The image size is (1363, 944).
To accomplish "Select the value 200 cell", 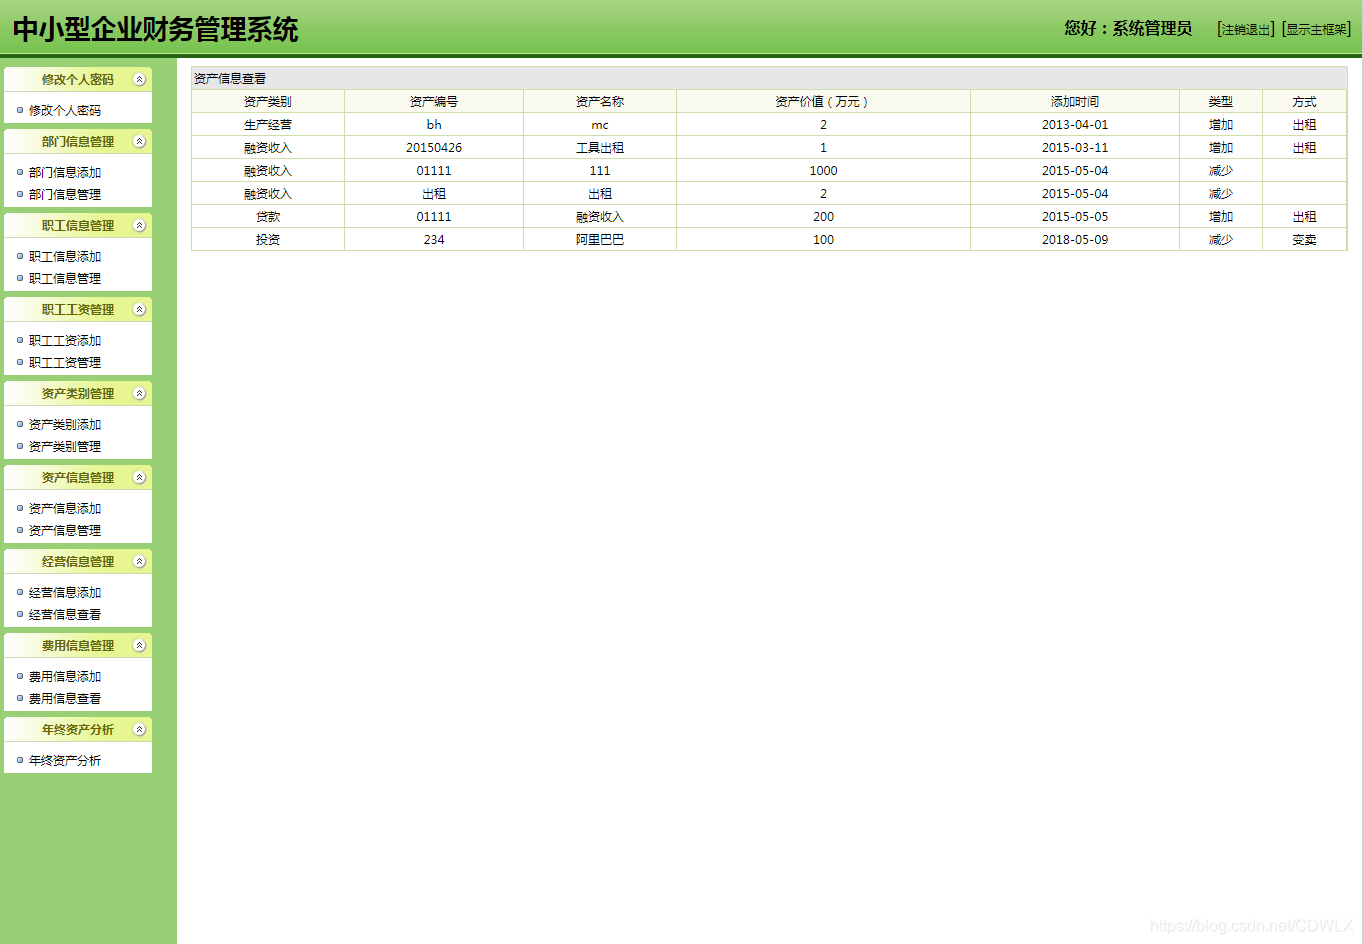I will coord(823,217).
